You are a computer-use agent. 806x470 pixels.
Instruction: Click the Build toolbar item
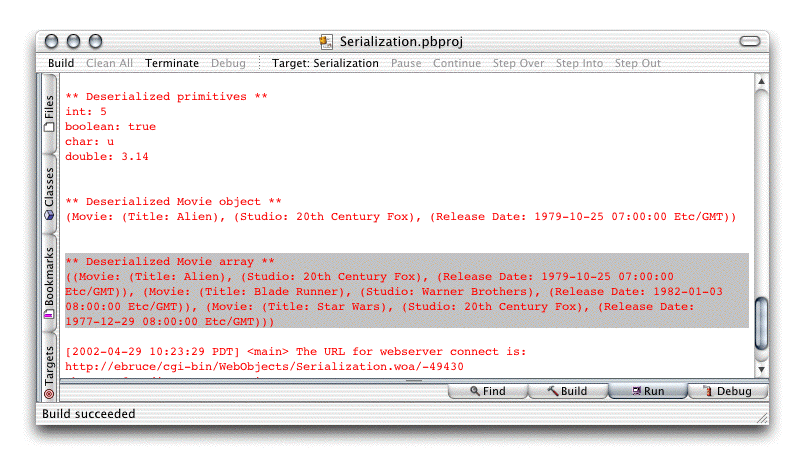61,63
